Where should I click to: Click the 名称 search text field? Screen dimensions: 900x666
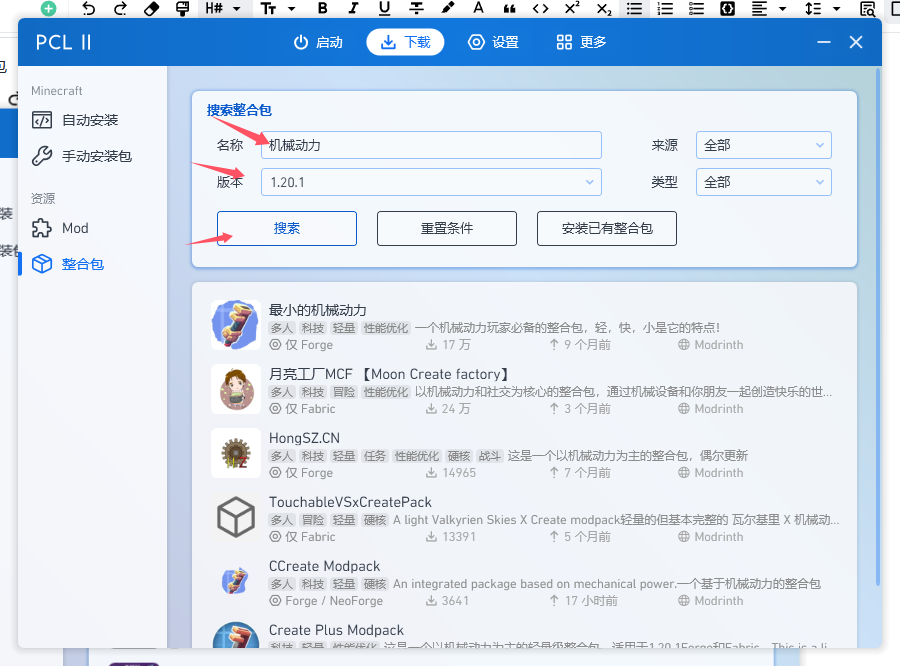click(x=431, y=145)
